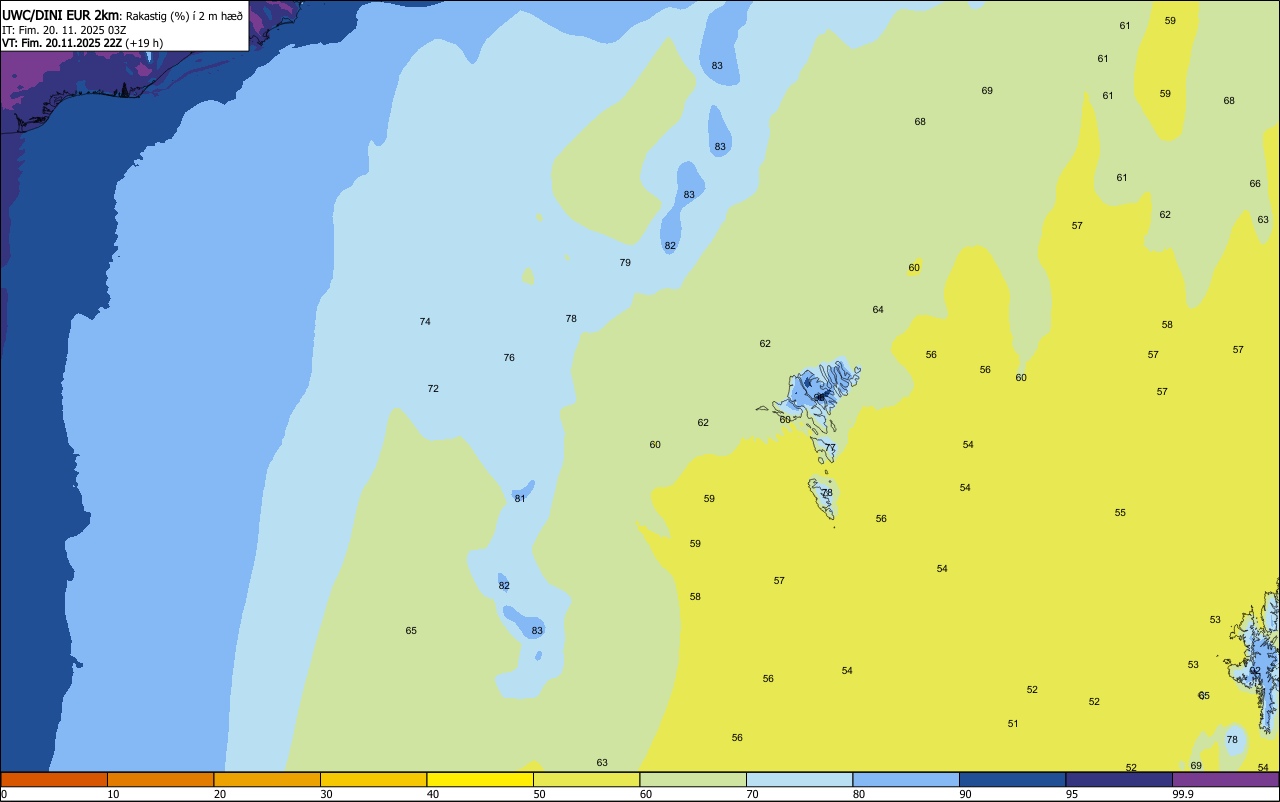
Task: Click the 40–50 bright yellow legend swatch
Action: click(x=480, y=779)
